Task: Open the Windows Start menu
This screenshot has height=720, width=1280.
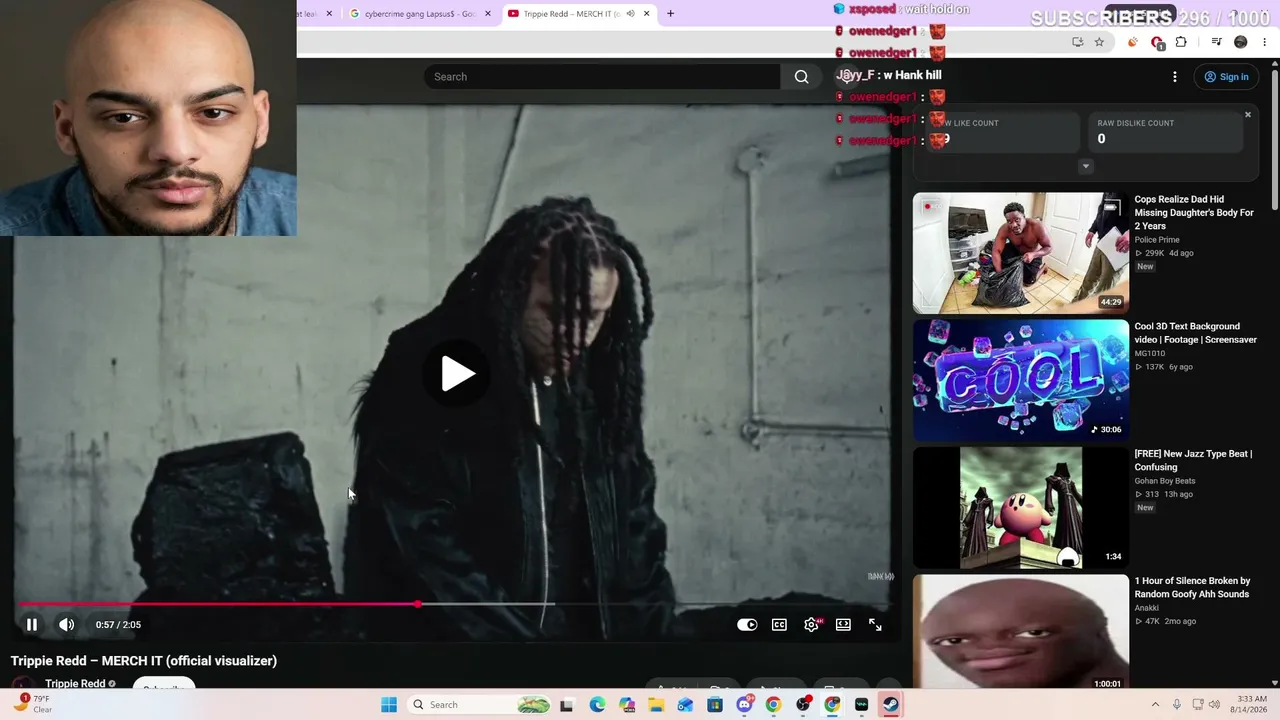Action: (389, 705)
